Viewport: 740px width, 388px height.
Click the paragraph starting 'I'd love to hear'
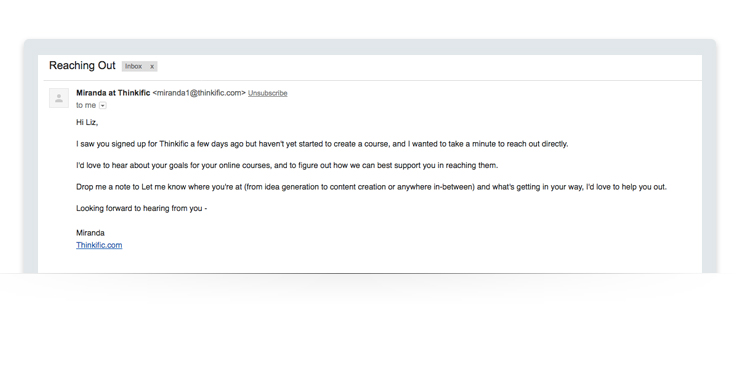(287, 165)
